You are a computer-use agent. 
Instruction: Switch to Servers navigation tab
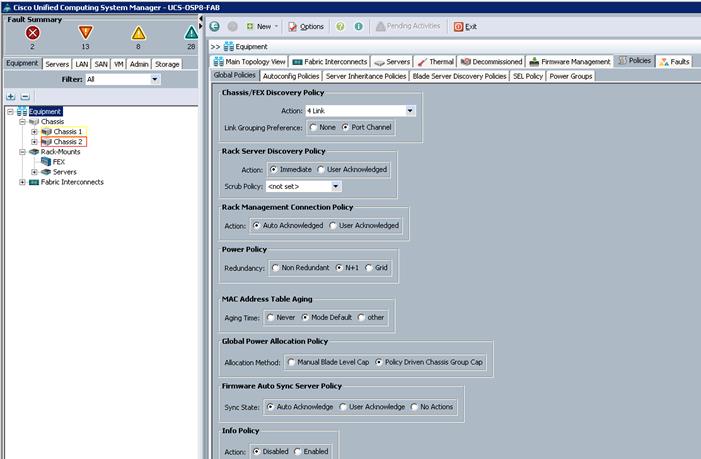(57, 64)
